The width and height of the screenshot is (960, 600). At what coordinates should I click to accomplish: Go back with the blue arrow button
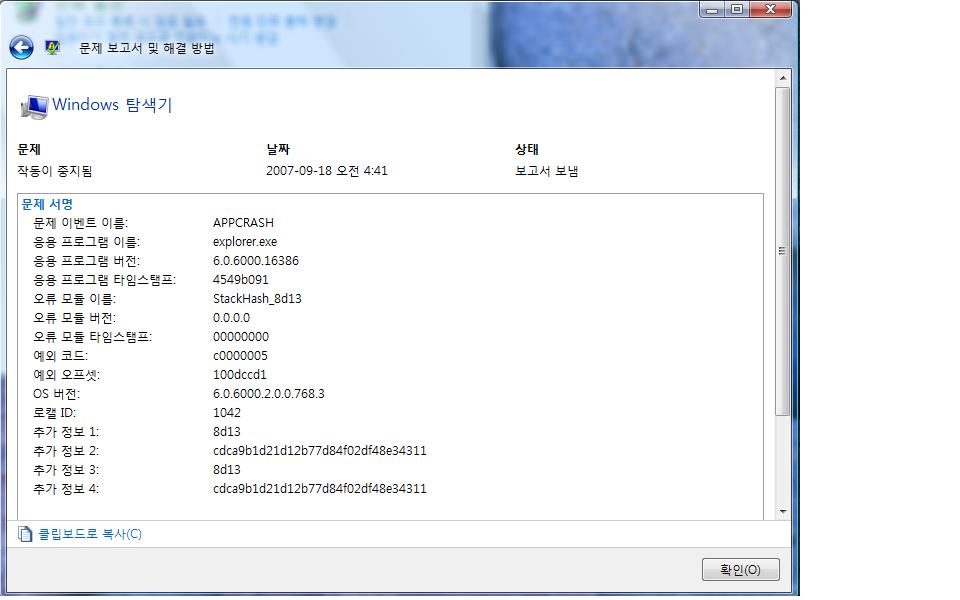(x=21, y=48)
